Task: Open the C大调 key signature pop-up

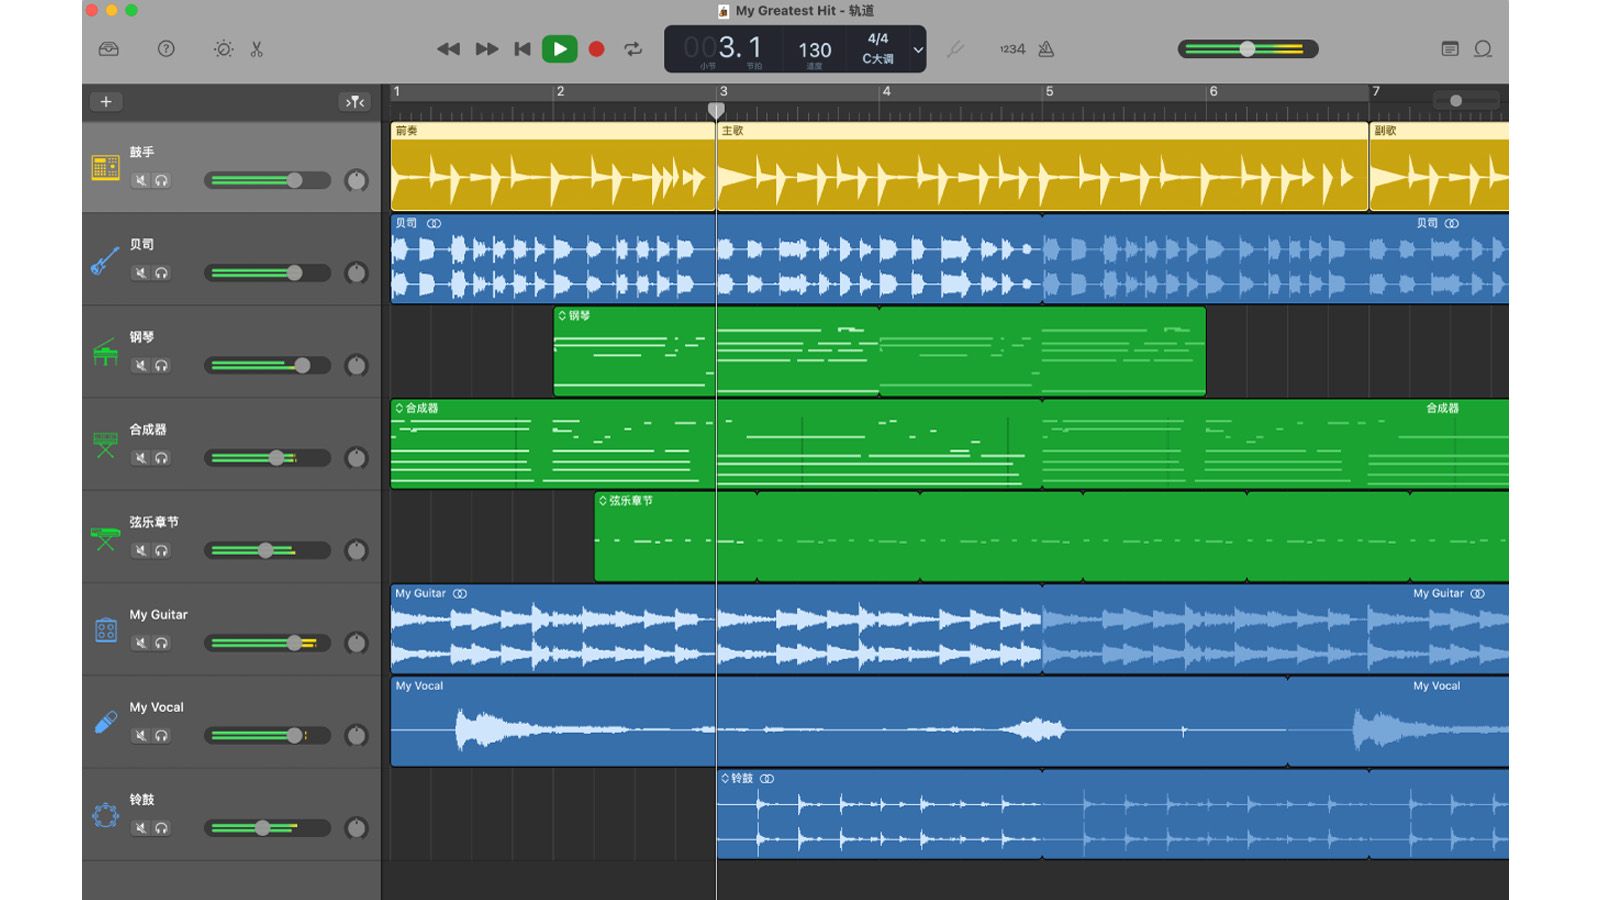Action: pos(877,59)
